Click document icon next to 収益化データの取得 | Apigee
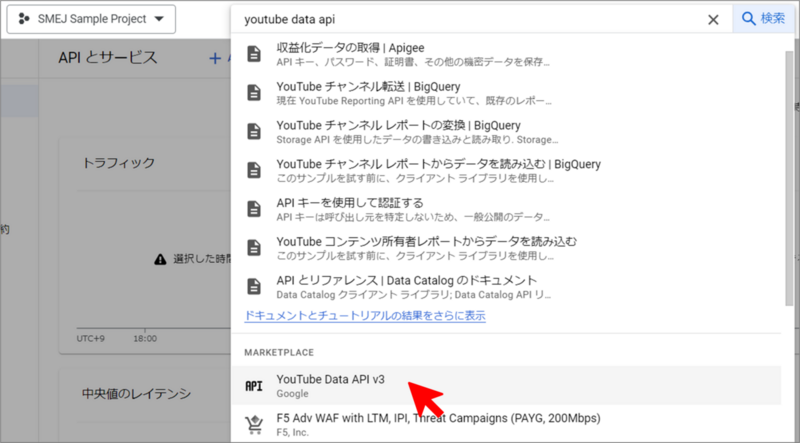Screen dimensions: 800x443 coord(254,54)
